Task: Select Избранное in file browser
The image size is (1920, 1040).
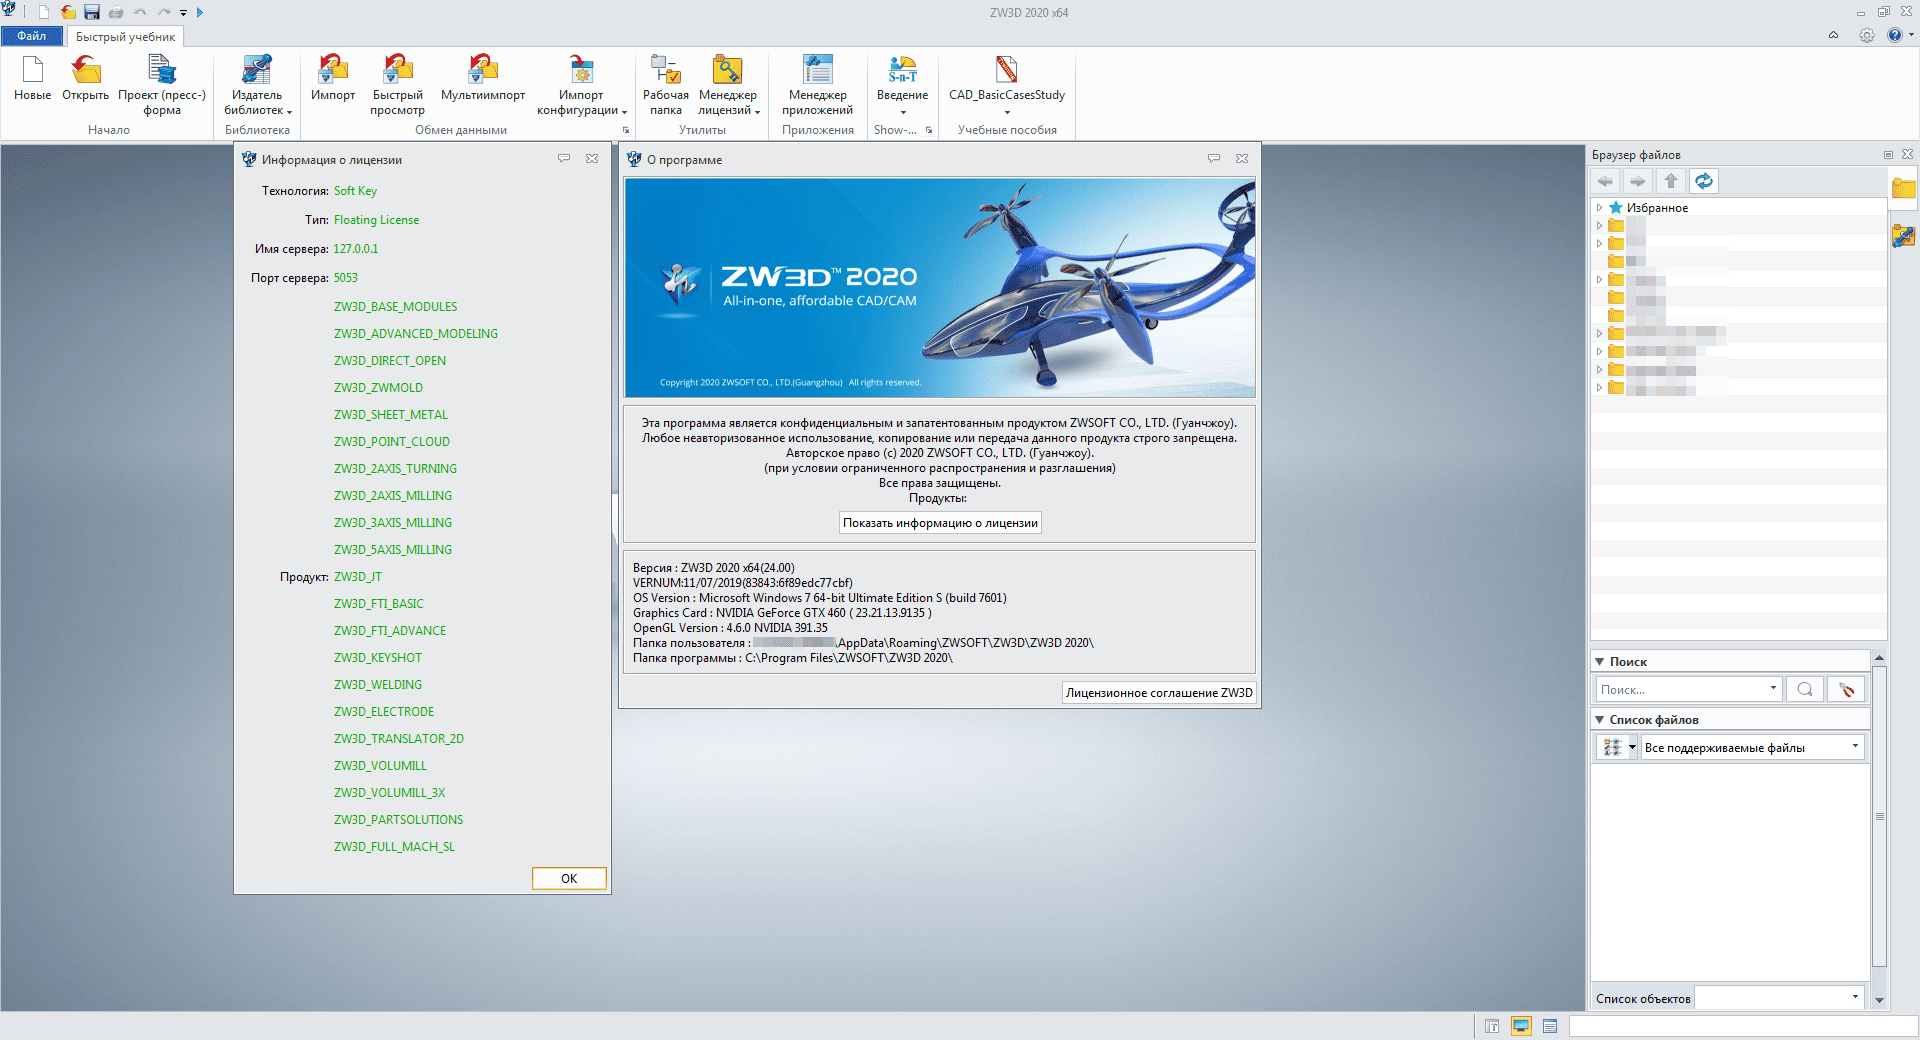Action: [1657, 208]
